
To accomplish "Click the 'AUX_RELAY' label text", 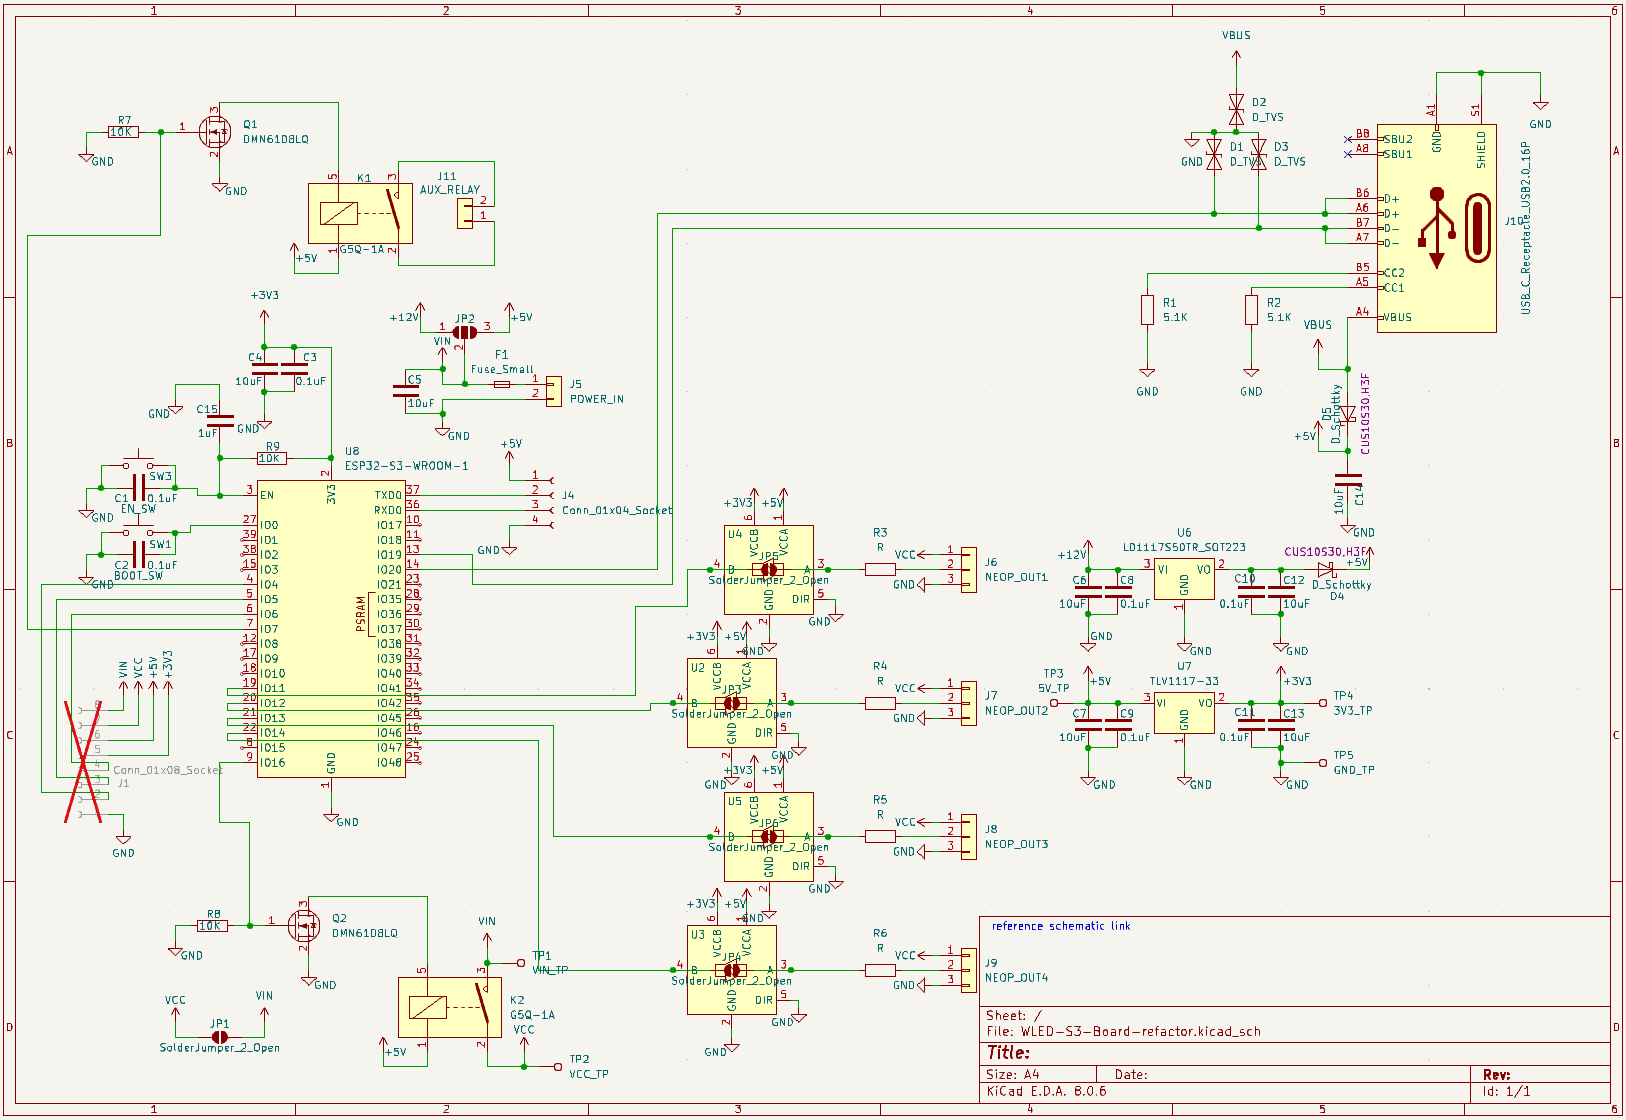I will (x=450, y=190).
